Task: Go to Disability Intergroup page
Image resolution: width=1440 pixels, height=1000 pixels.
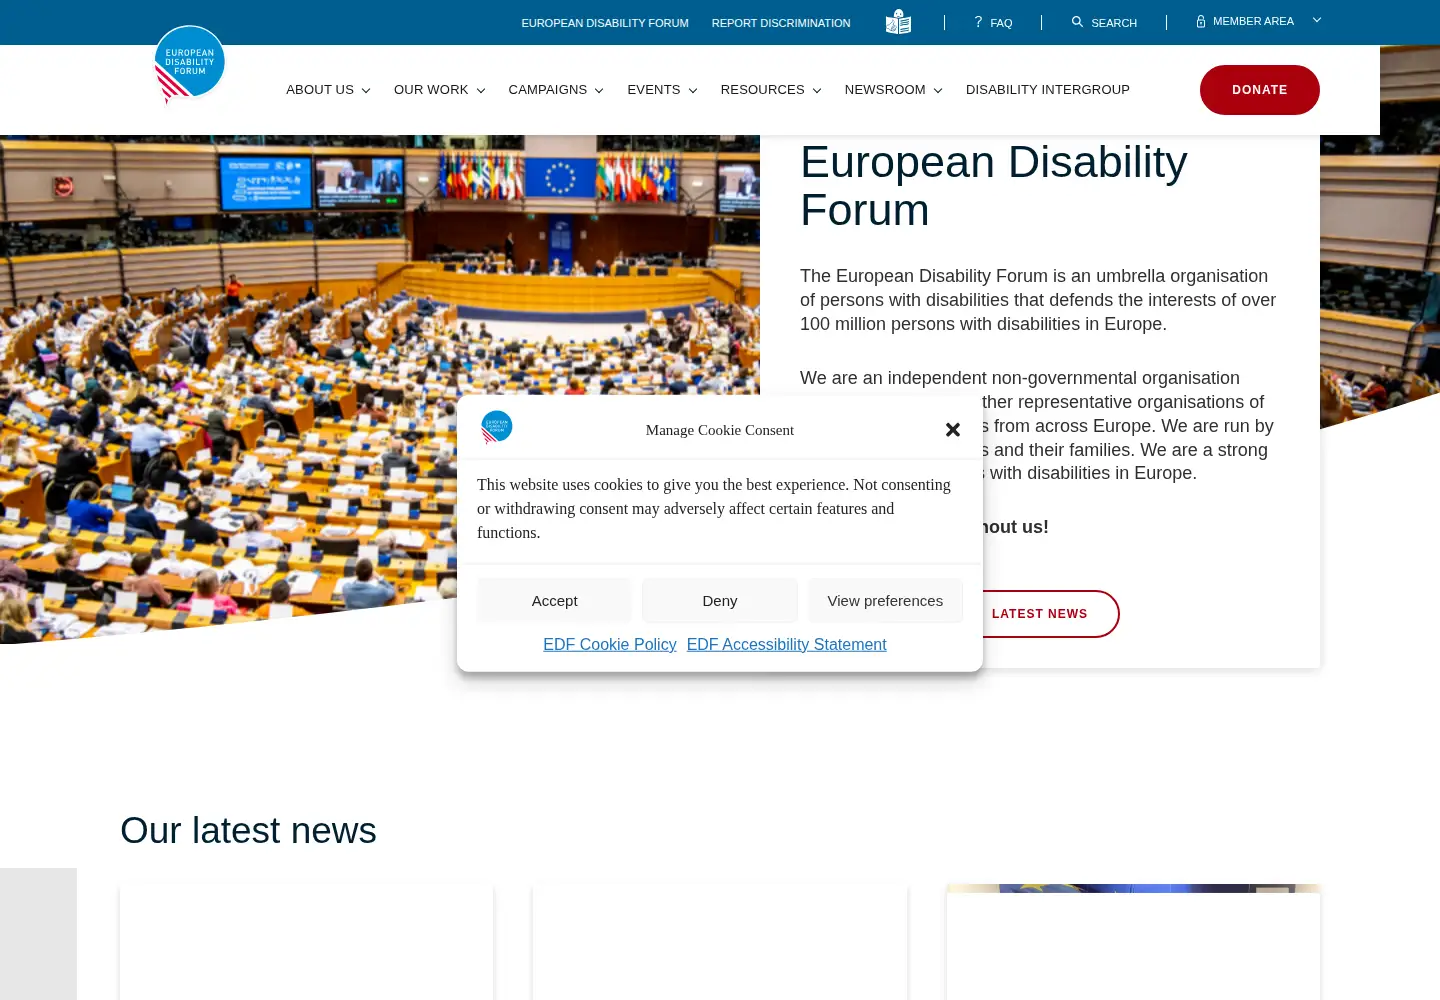Action: click(x=1048, y=90)
